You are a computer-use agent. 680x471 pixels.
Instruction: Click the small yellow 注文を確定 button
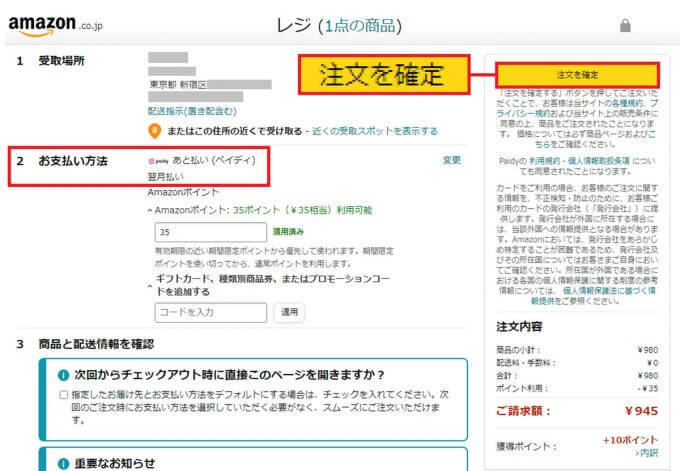[577, 75]
